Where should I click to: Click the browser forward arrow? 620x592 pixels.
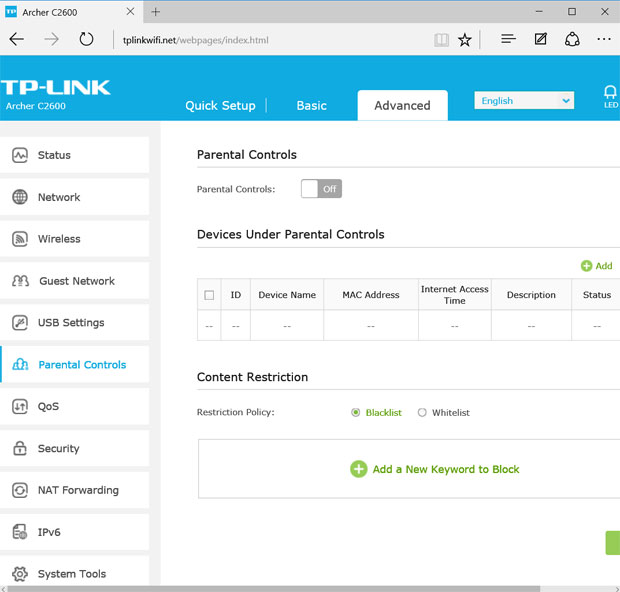tap(51, 40)
